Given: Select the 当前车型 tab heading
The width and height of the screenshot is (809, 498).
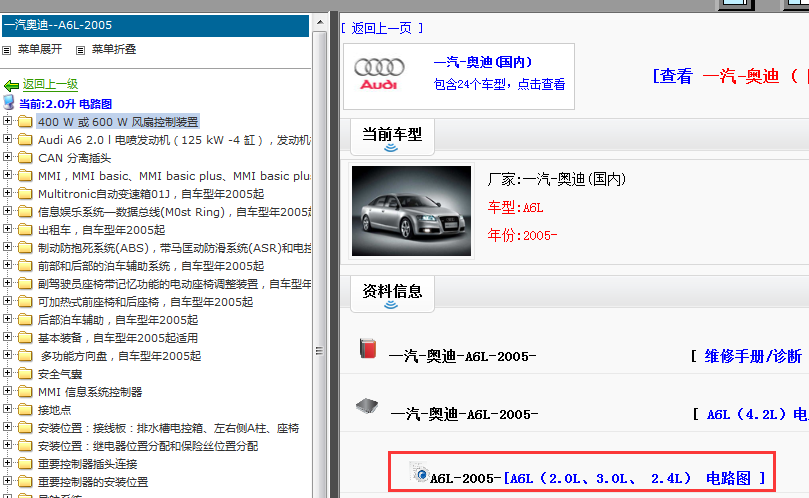Looking at the screenshot, I should (x=392, y=135).
